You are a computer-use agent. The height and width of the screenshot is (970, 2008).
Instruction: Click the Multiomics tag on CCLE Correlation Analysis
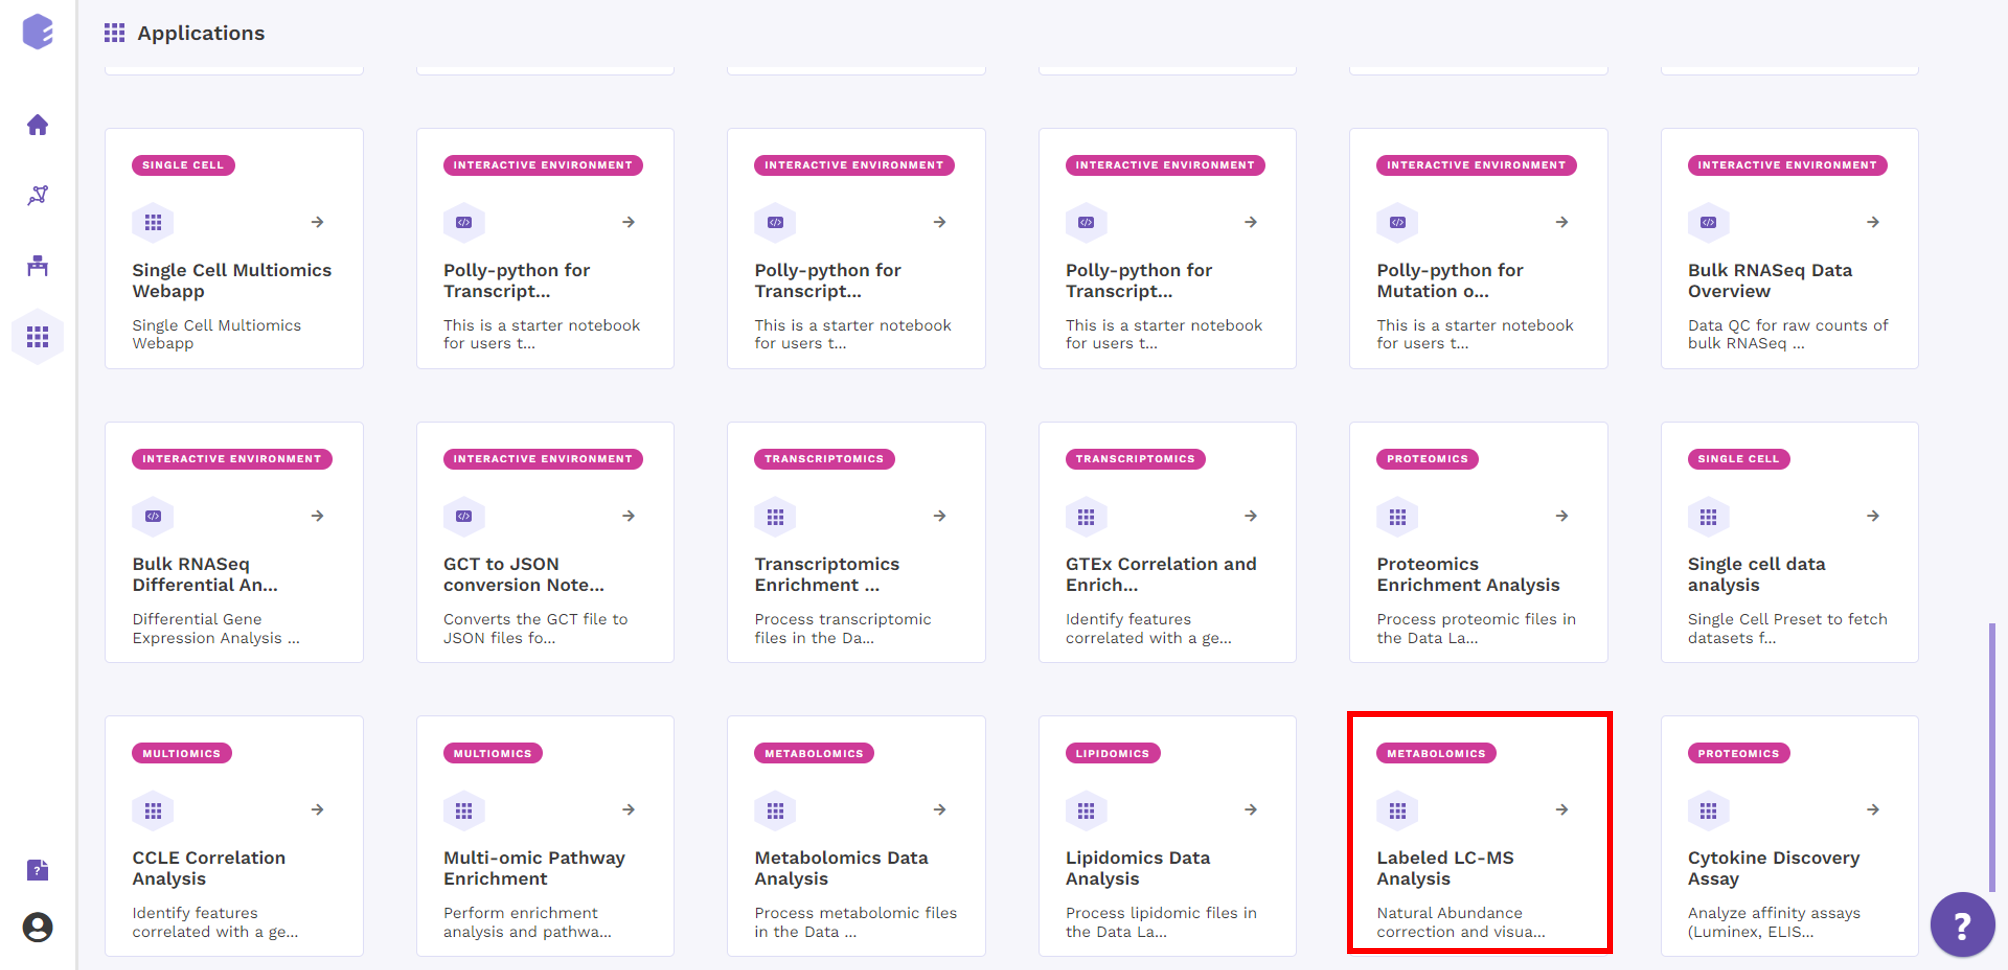(x=181, y=753)
